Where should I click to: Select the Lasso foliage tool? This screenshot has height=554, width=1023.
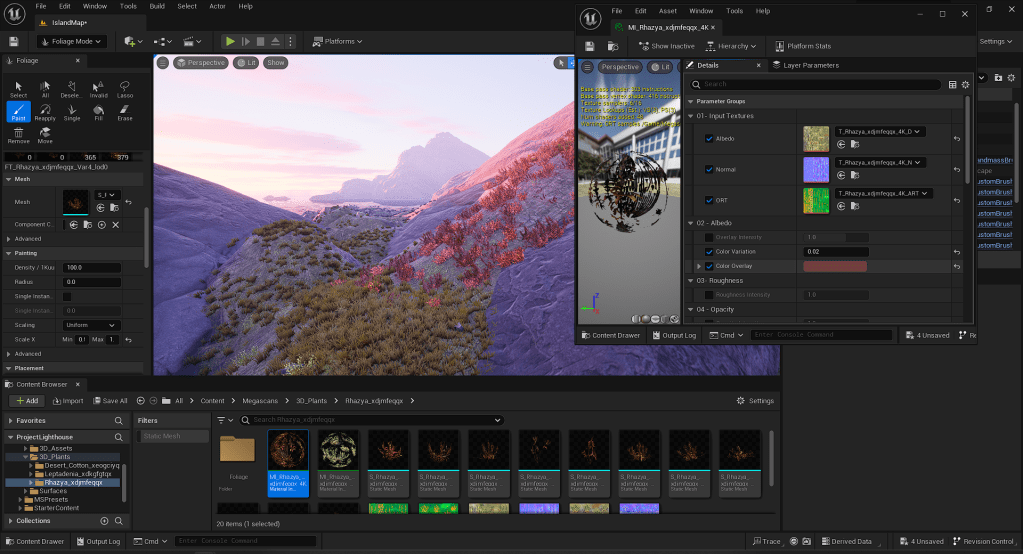click(x=124, y=89)
